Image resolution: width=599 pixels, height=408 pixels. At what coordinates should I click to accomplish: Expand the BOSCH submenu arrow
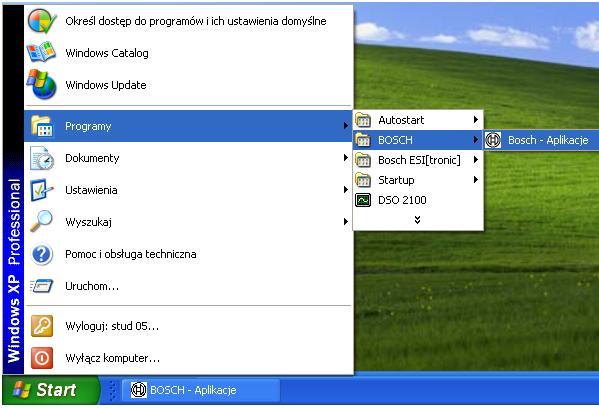tap(476, 139)
